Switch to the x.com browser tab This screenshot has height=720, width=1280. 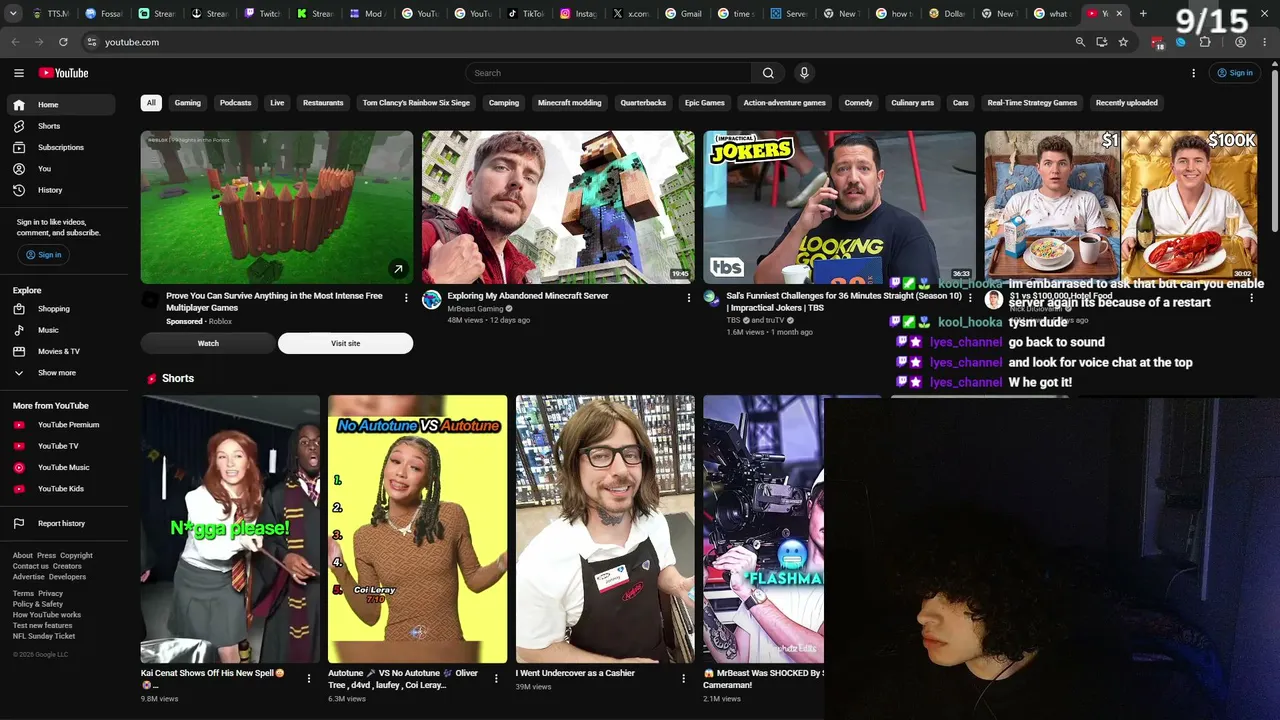(x=631, y=14)
